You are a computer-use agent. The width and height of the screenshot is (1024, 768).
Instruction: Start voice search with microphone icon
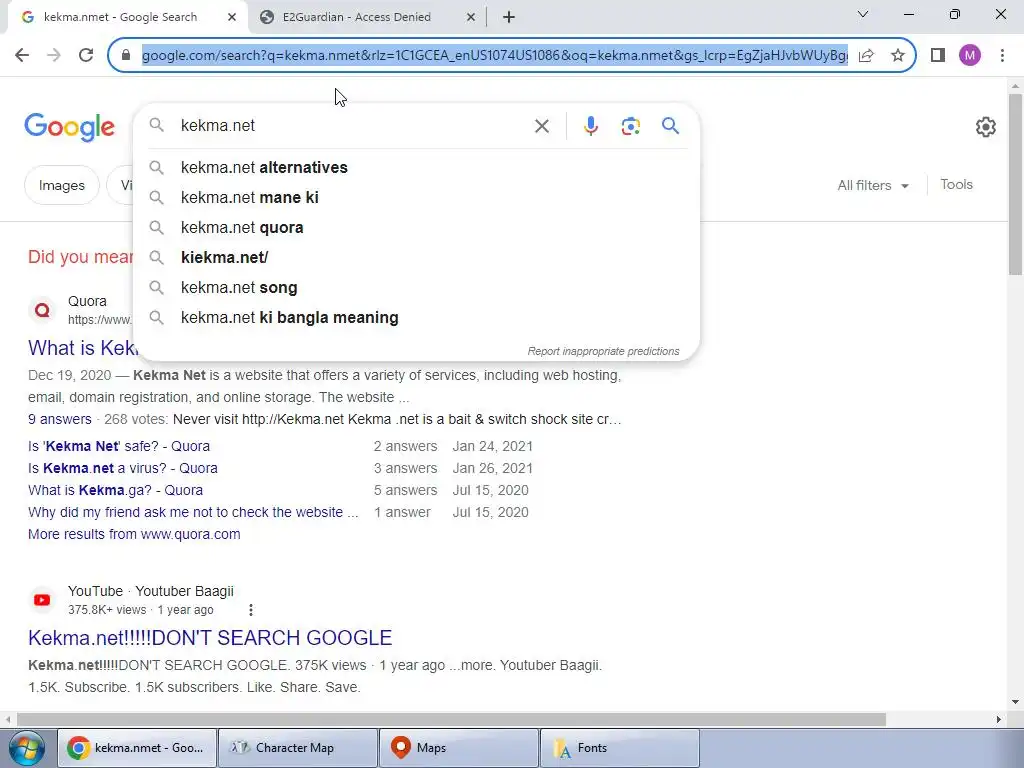(590, 125)
